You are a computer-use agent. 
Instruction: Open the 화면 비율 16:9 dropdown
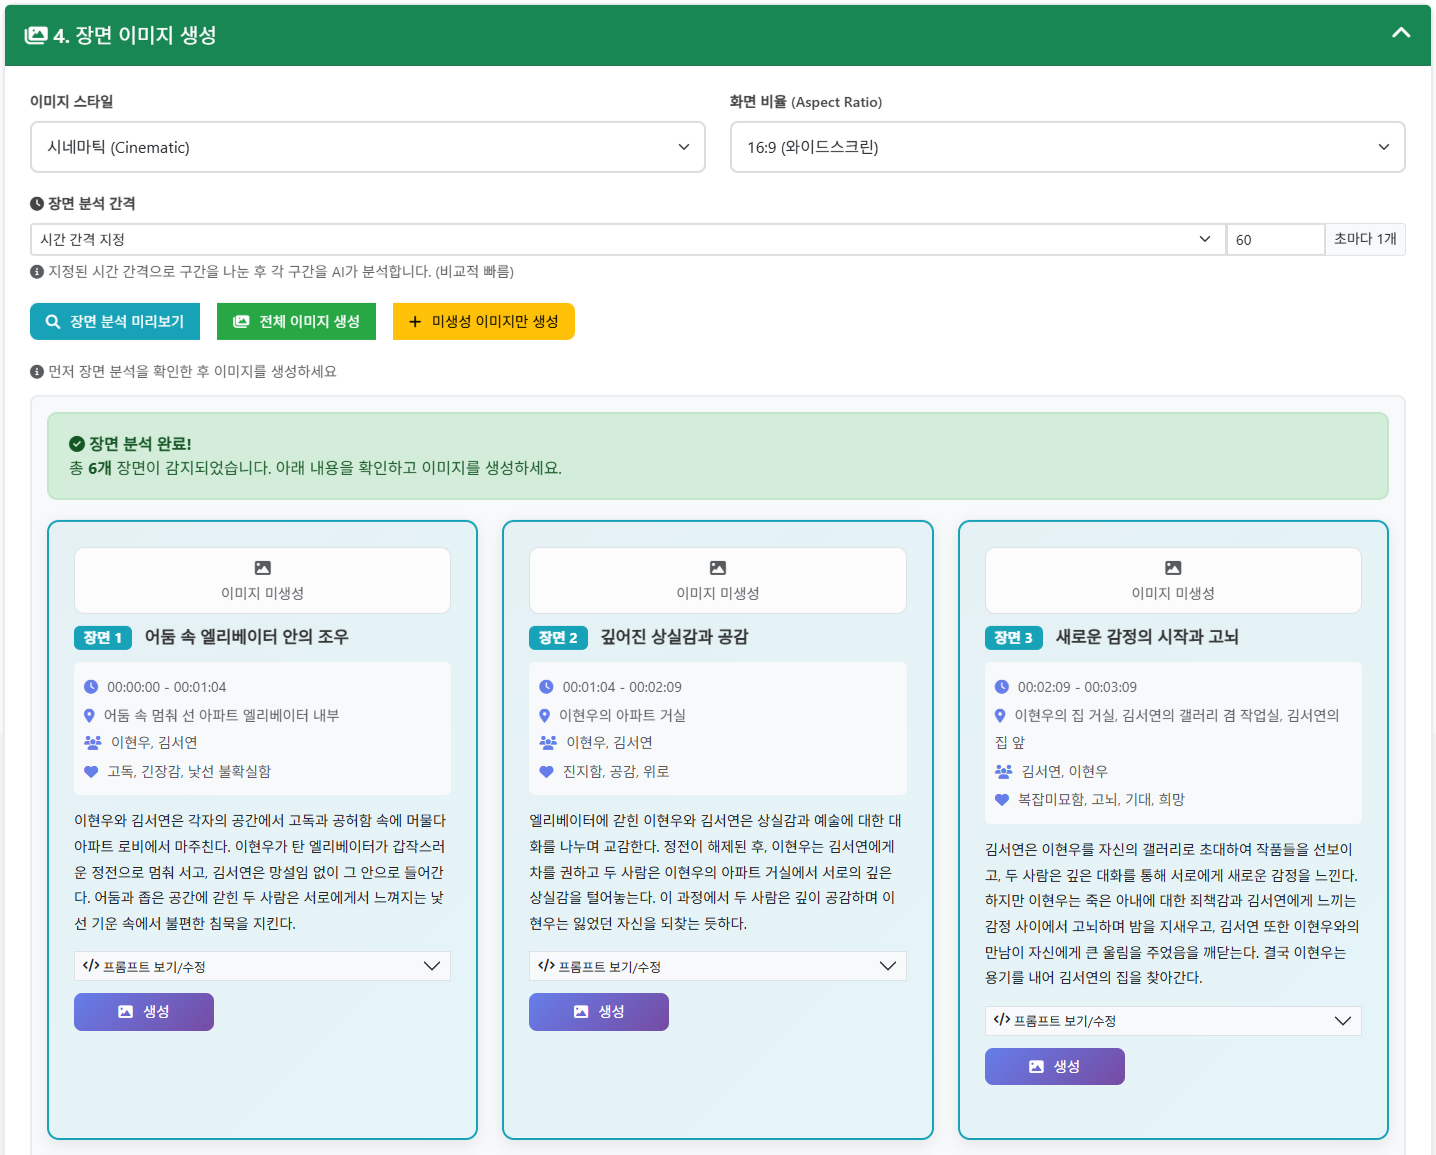pos(1067,147)
